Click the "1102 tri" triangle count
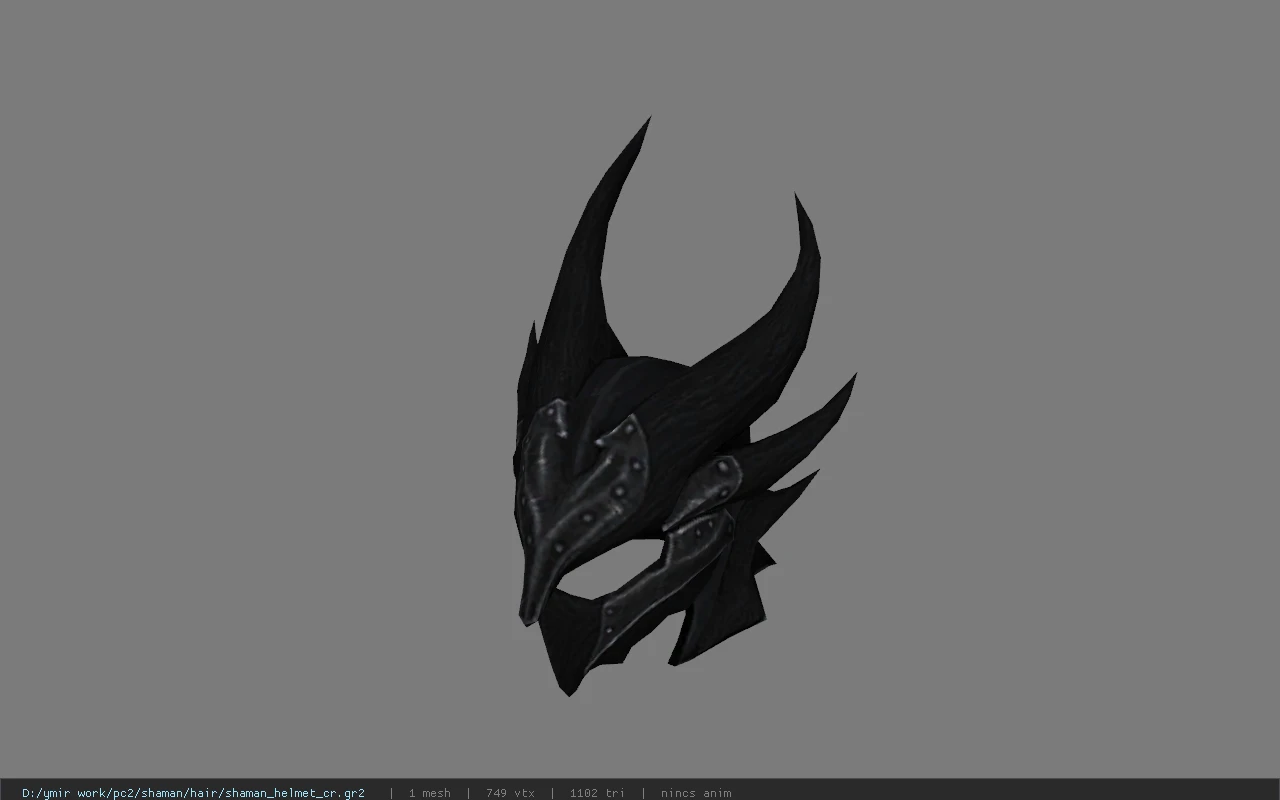 597,793
